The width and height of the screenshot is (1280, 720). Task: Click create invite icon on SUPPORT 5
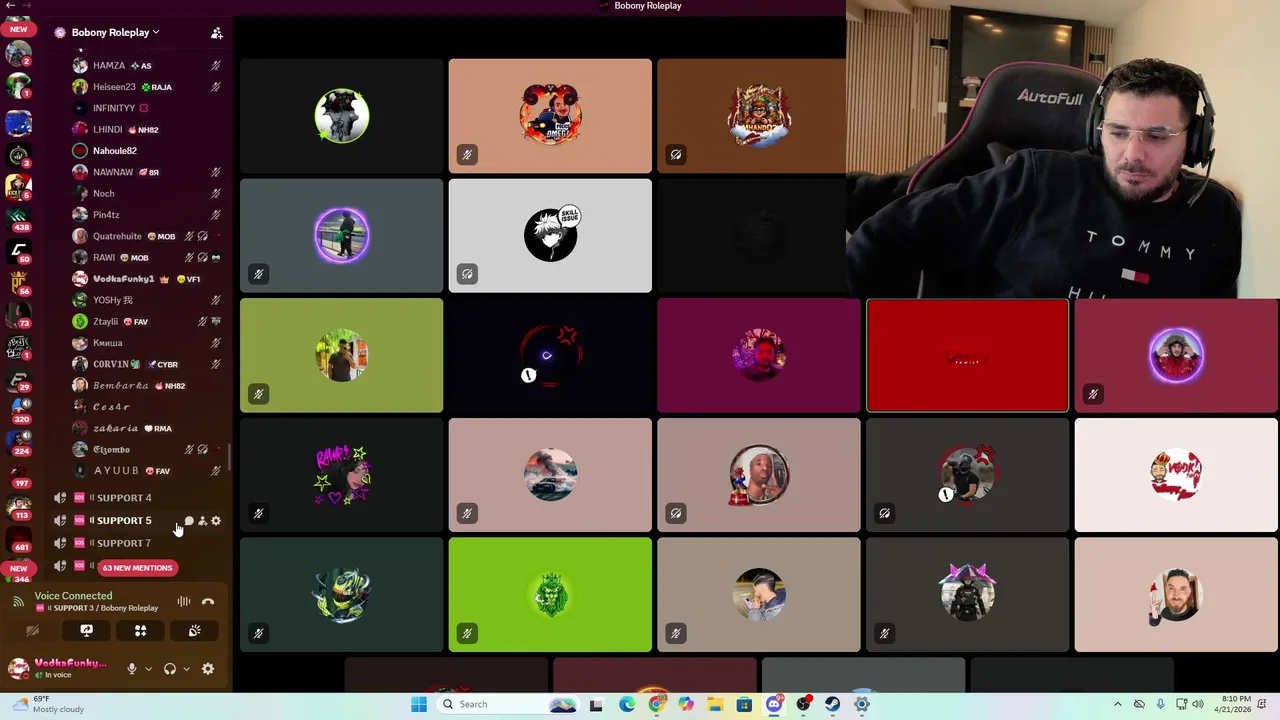point(202,521)
